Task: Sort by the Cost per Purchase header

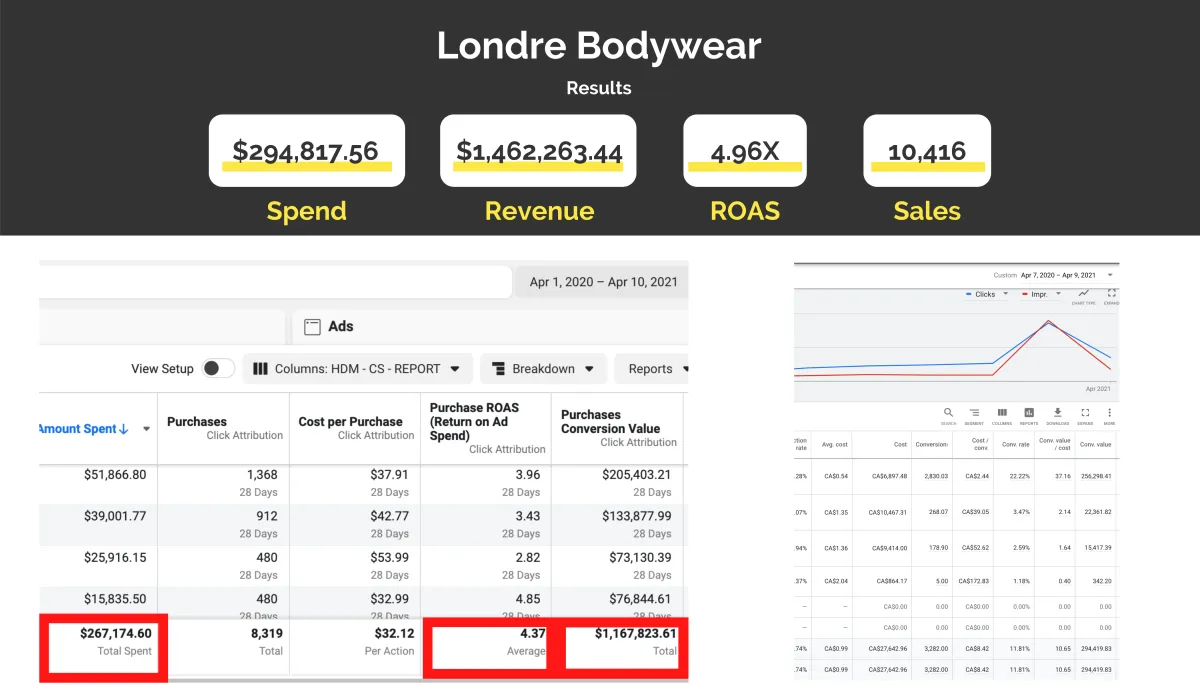Action: point(355,428)
